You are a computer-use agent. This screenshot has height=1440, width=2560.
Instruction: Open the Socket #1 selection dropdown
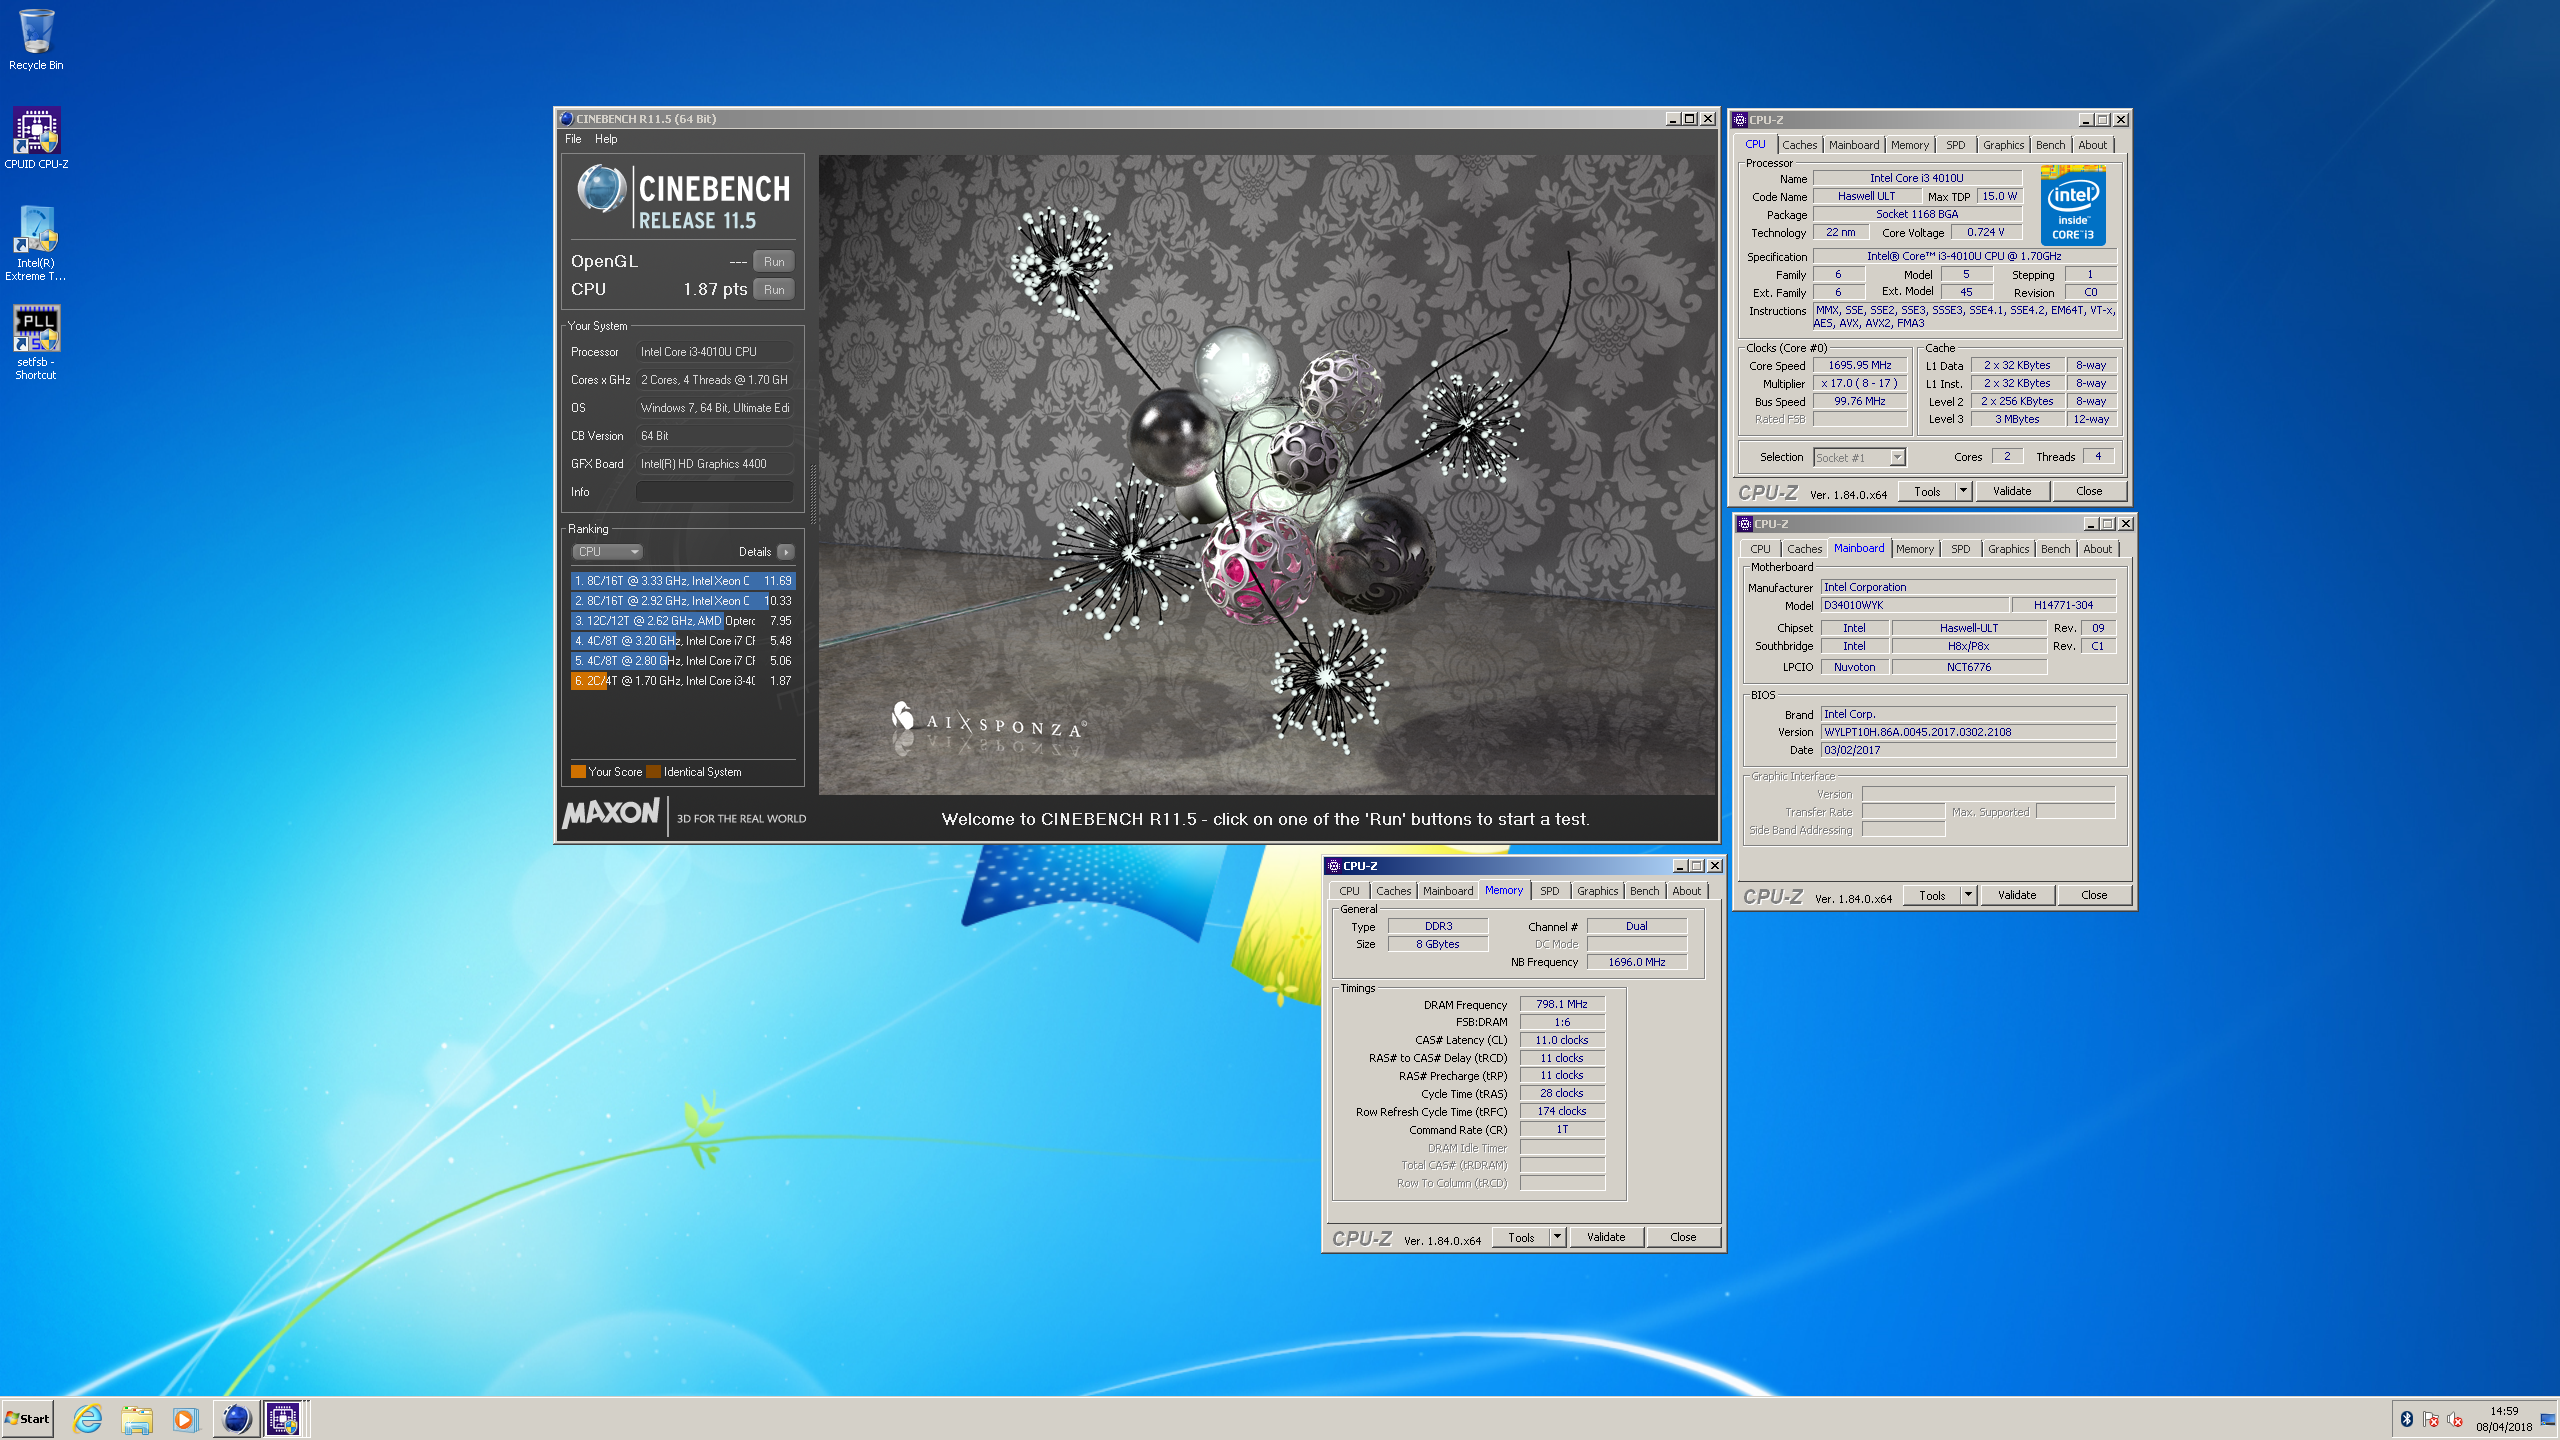click(1859, 458)
